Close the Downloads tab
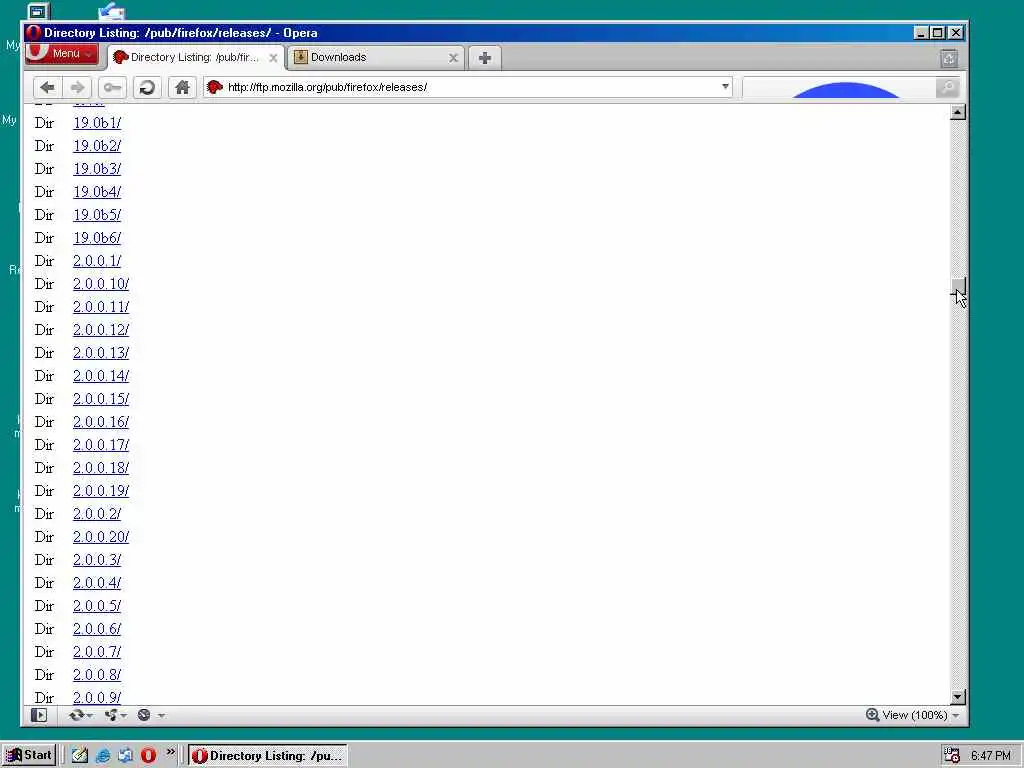1024x768 pixels. (453, 57)
